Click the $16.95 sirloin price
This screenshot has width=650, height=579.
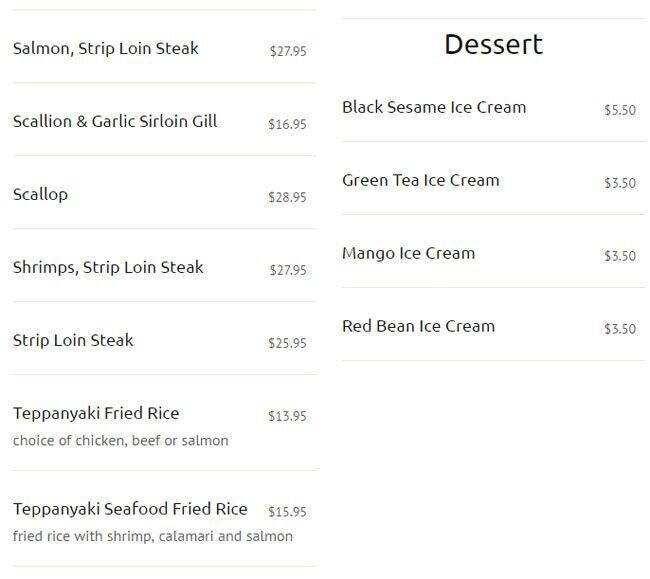point(288,125)
